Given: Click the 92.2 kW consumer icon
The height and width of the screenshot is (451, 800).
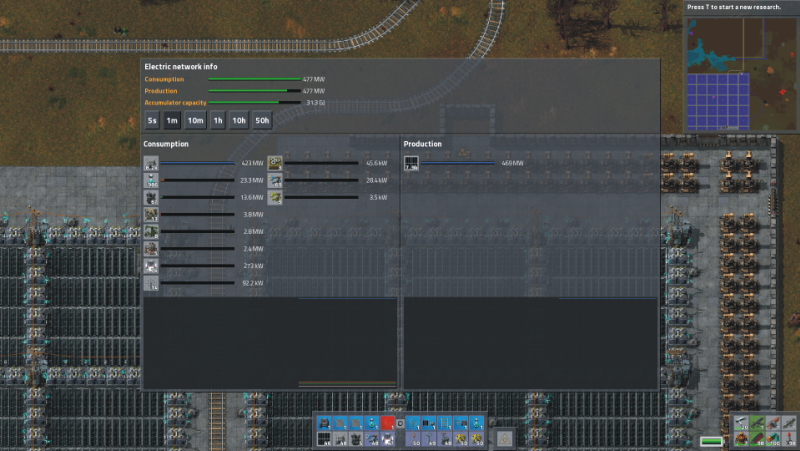Looking at the screenshot, I should tap(151, 284).
